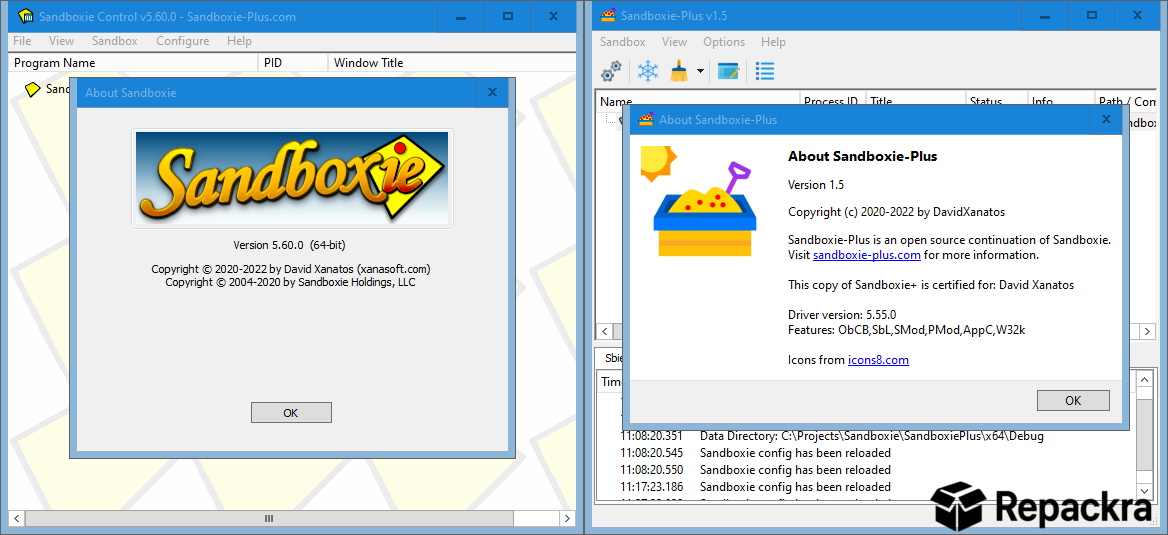Open Configure menu in Sandboxie Control
The image size is (1168, 535).
[x=182, y=41]
